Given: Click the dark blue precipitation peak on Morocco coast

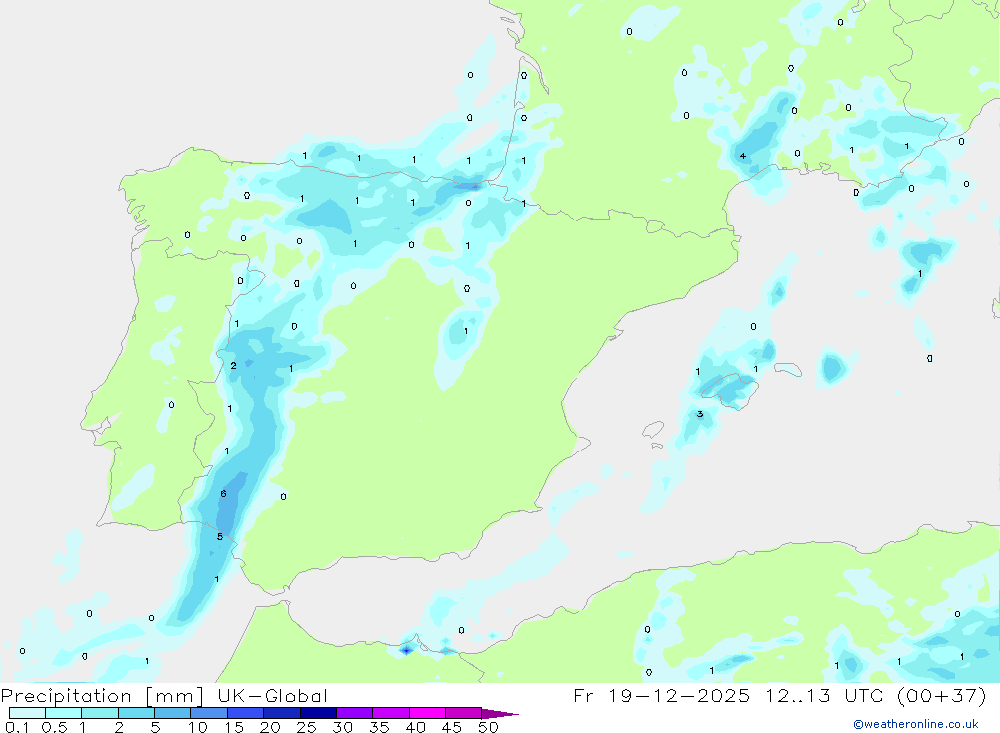Looking at the screenshot, I should pos(407,650).
